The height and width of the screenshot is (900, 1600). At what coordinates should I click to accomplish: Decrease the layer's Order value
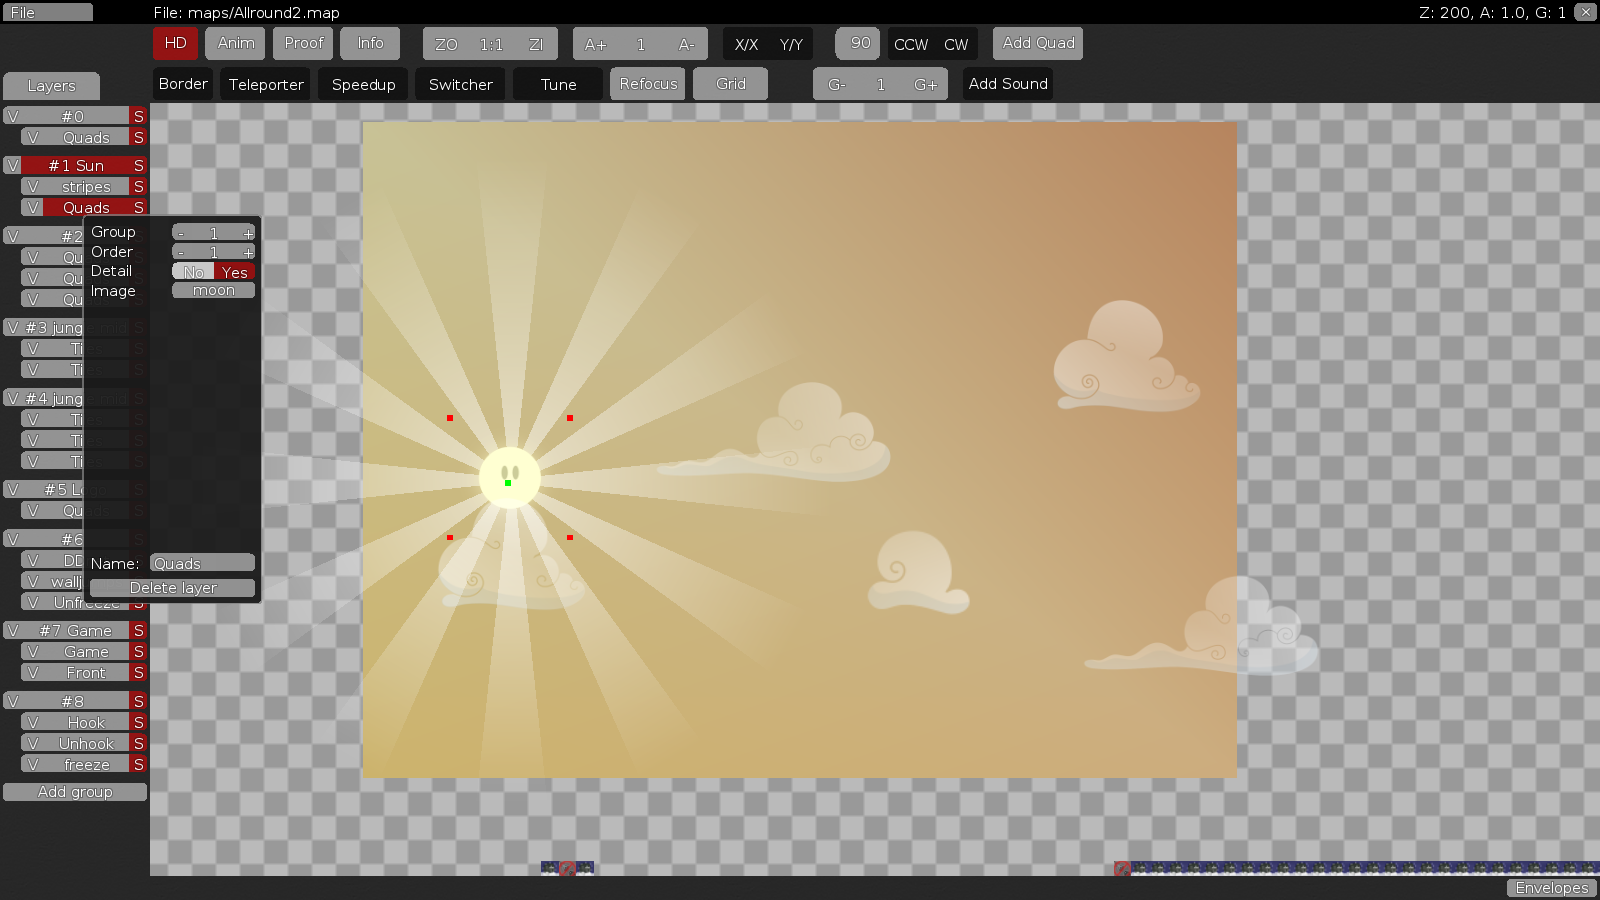(181, 252)
